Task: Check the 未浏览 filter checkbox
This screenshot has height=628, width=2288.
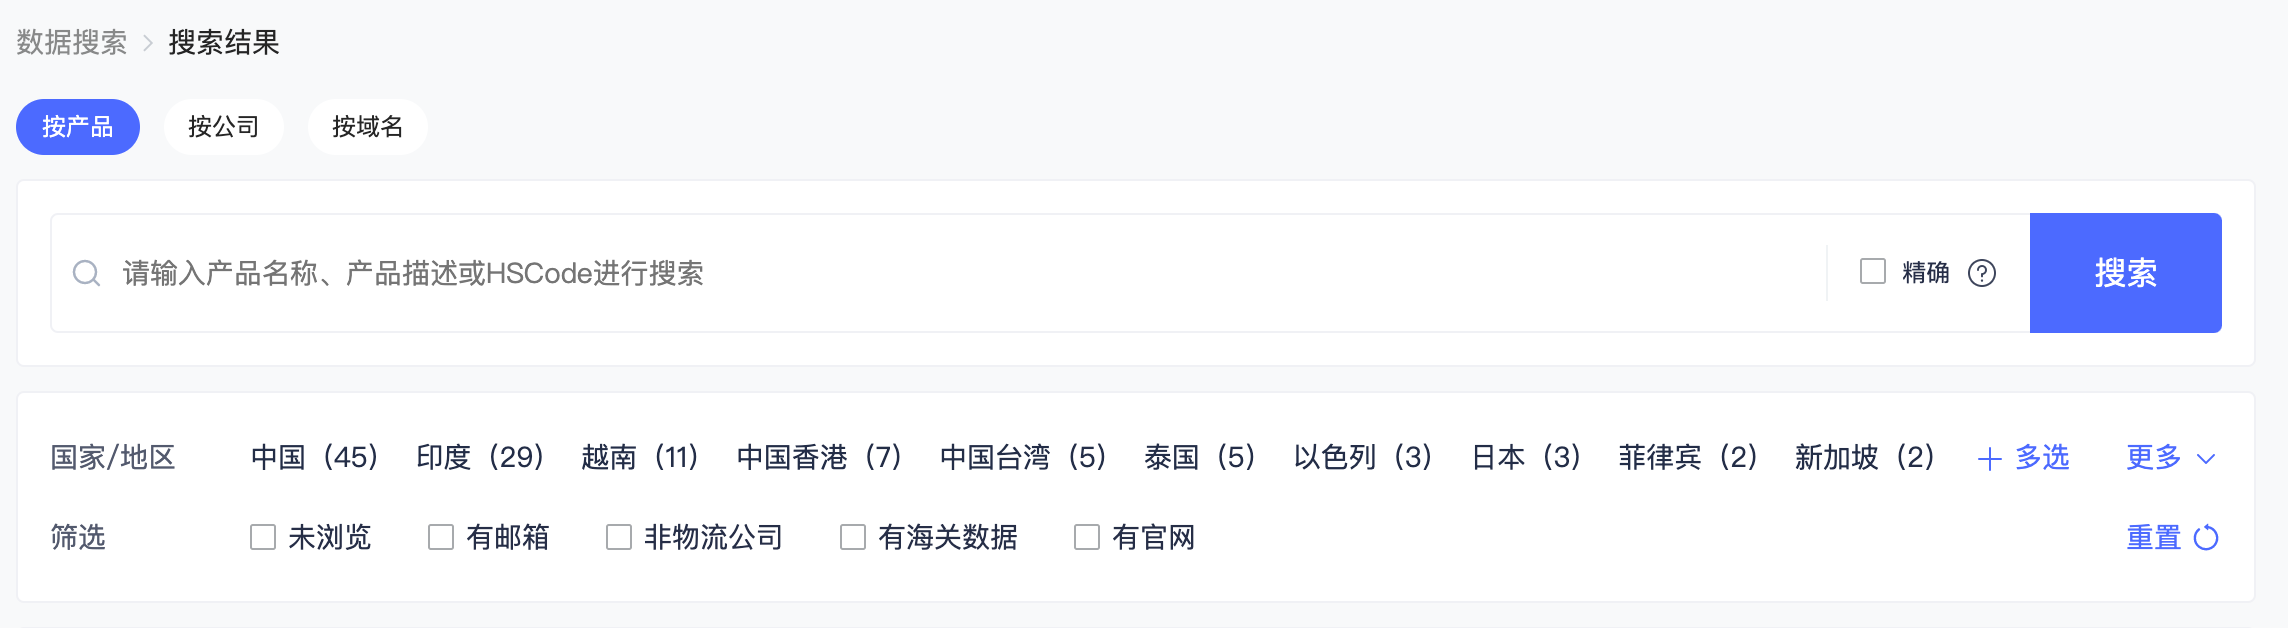Action: point(263,538)
